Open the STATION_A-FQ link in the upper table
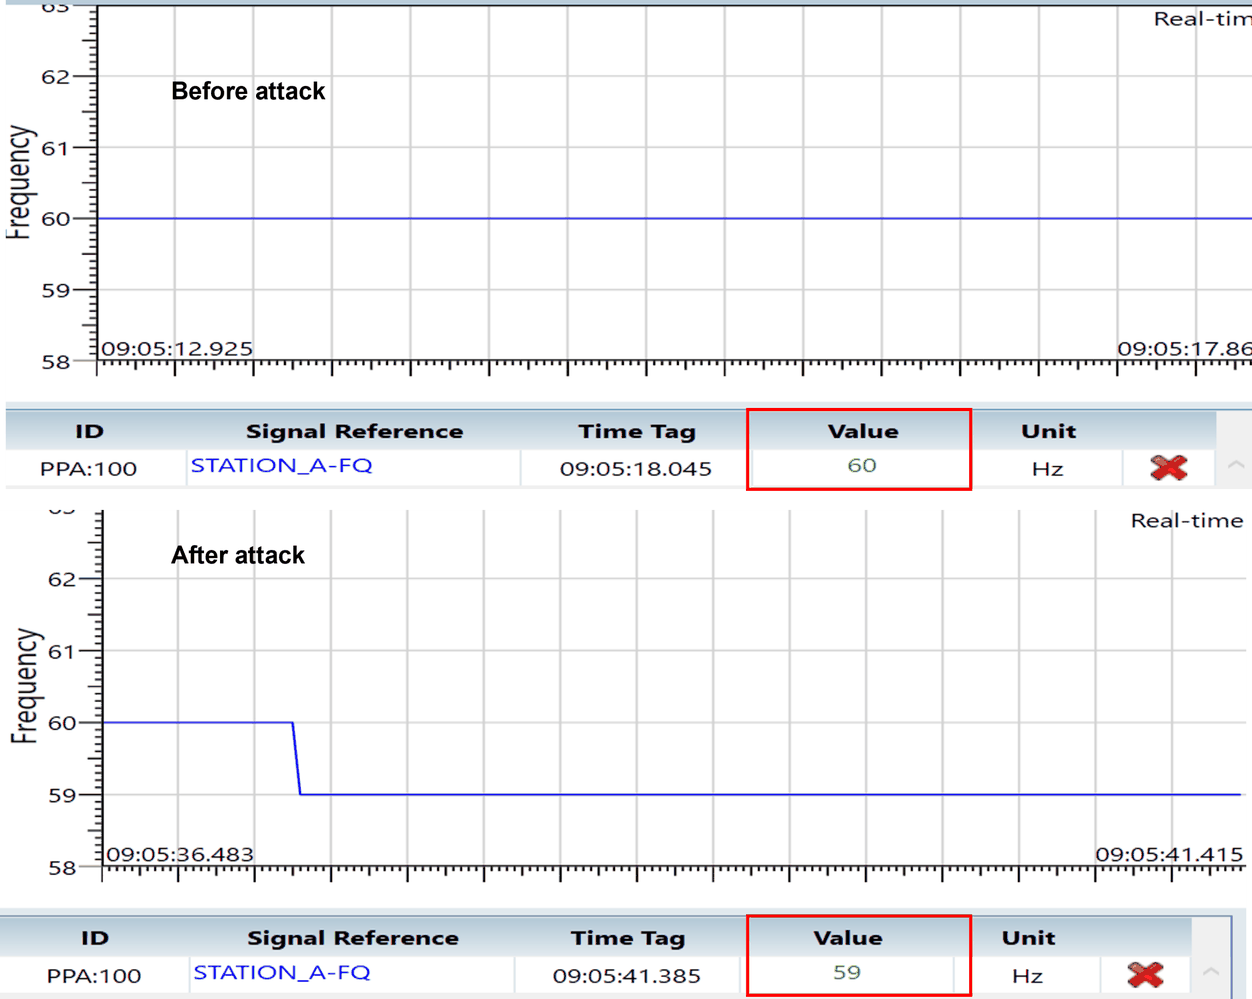 (x=281, y=465)
